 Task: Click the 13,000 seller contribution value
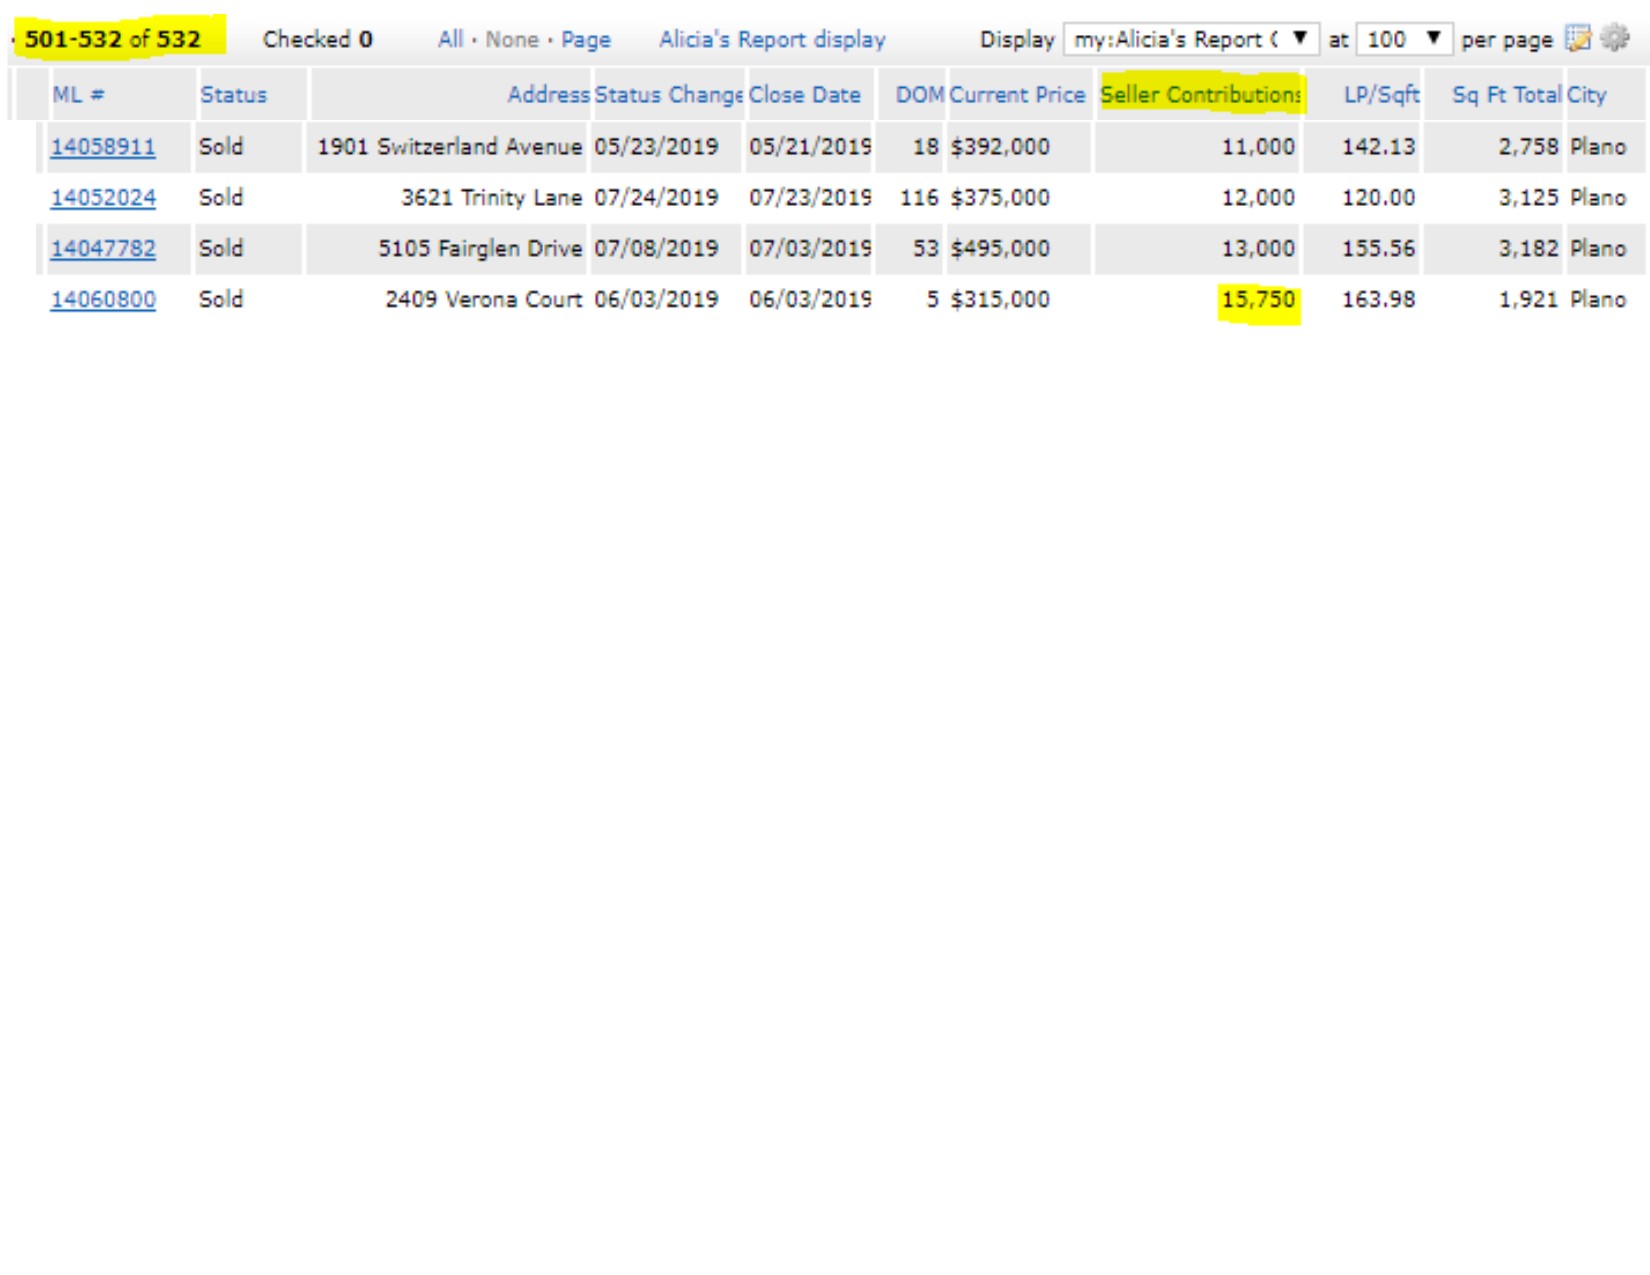click(1258, 249)
